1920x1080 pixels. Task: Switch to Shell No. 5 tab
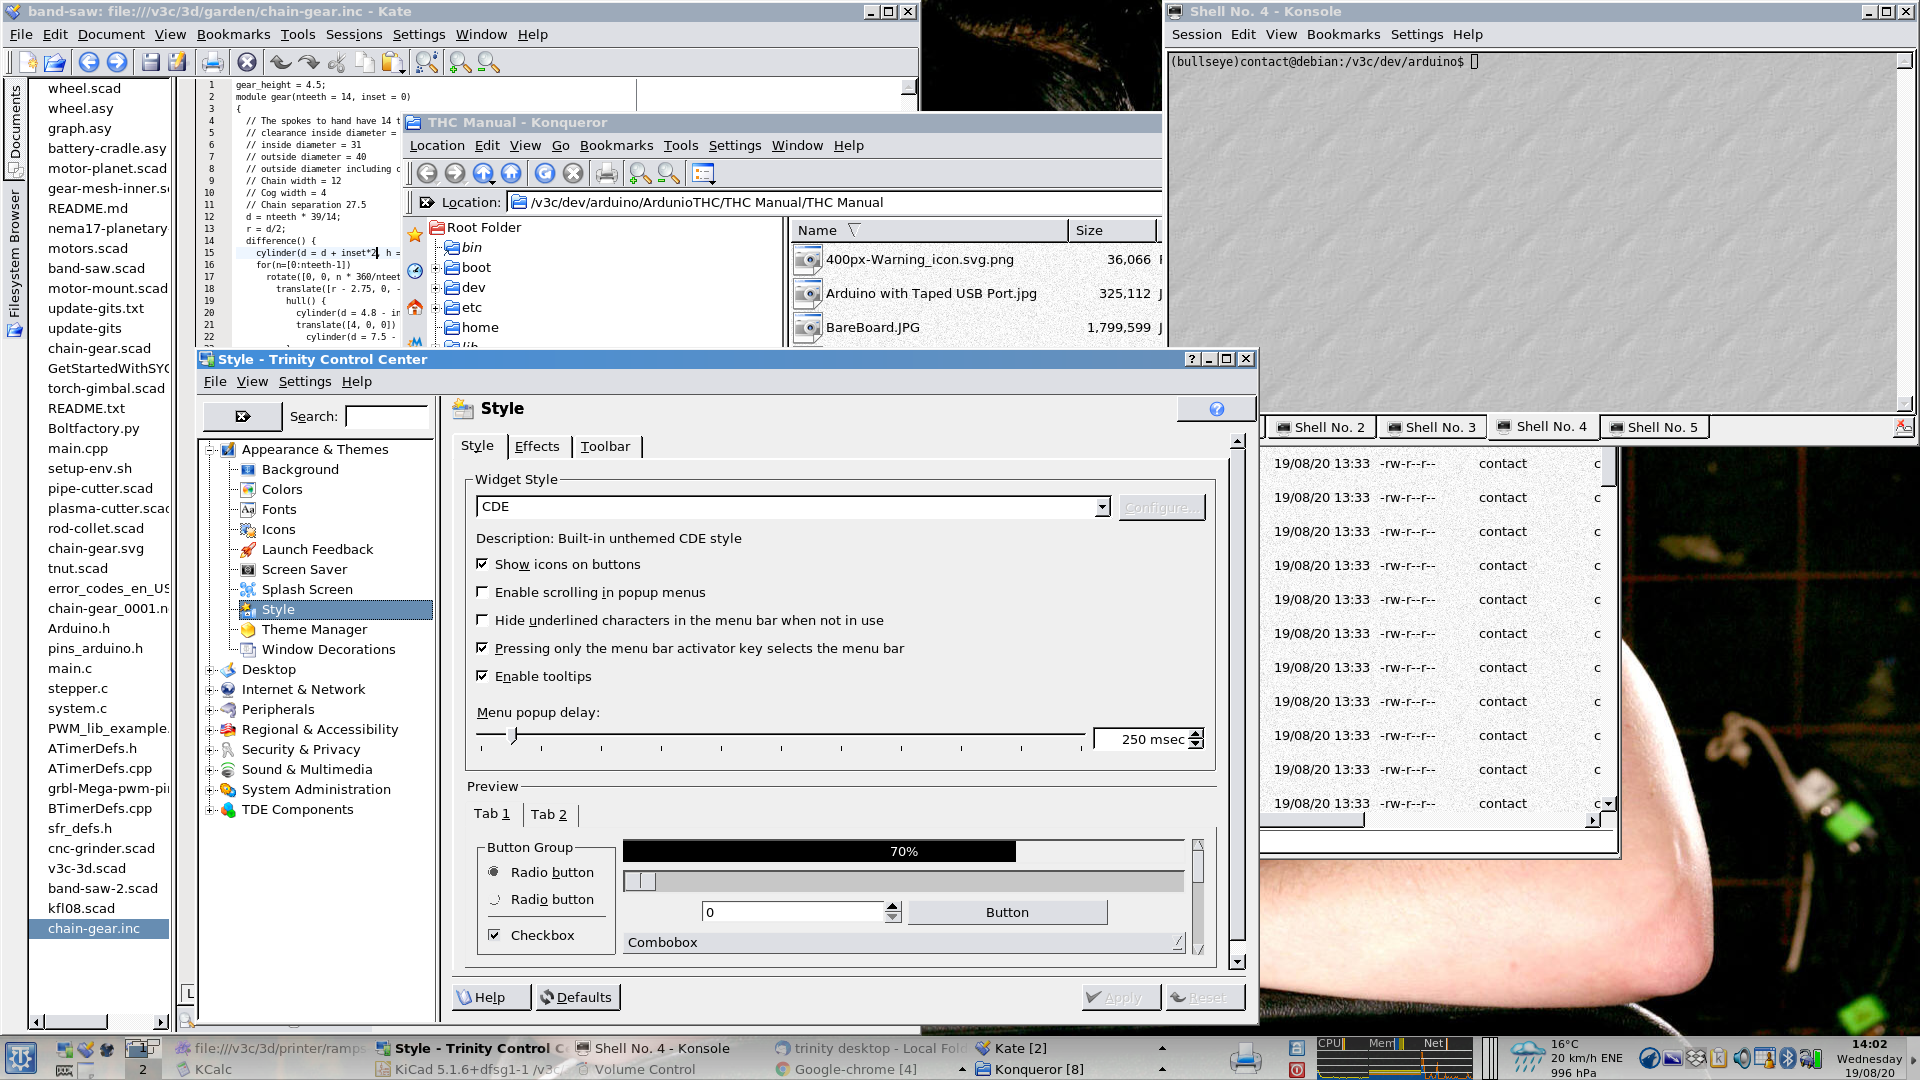click(1654, 427)
